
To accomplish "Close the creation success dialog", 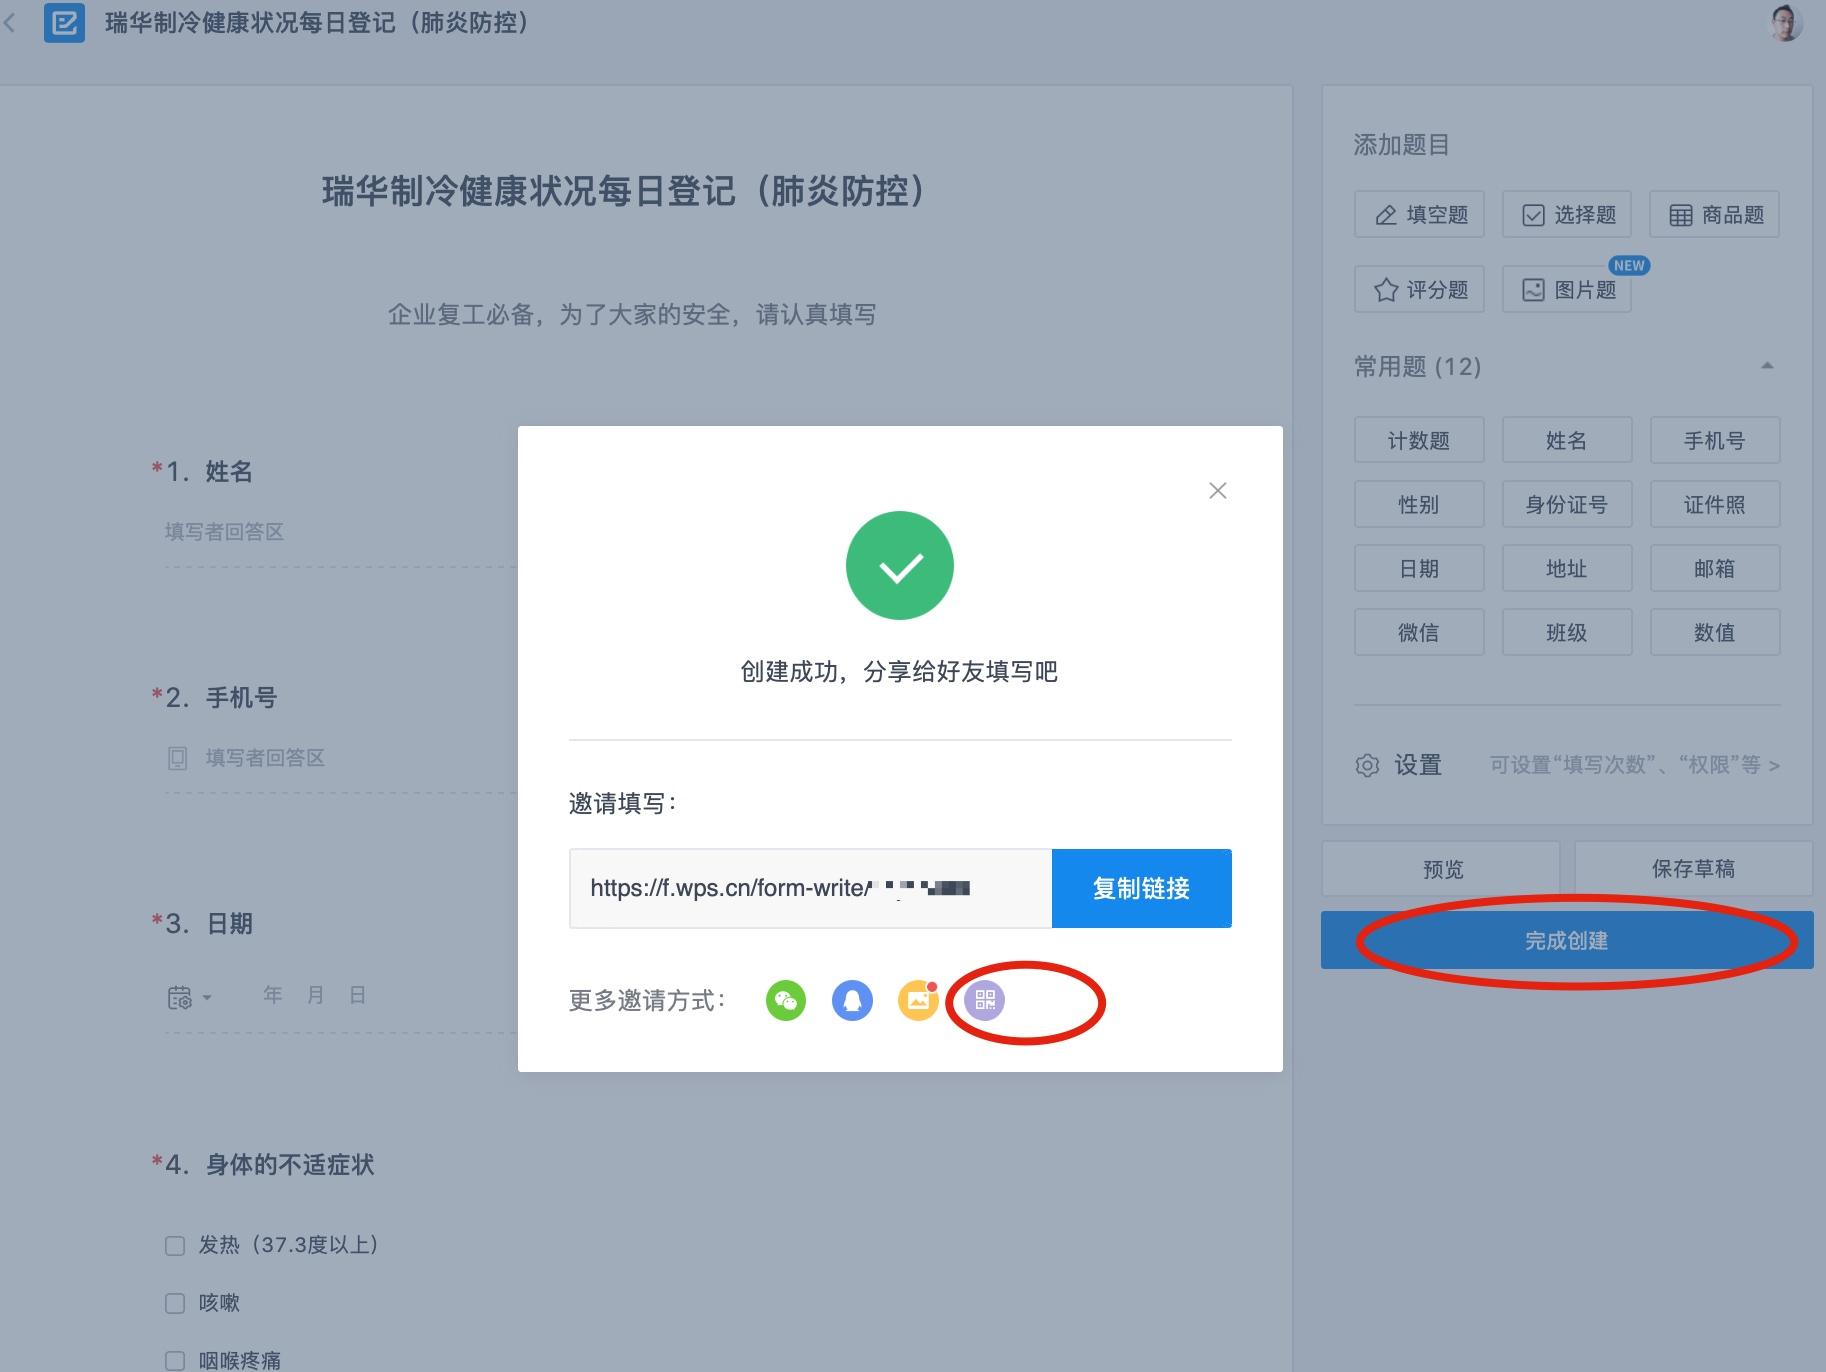I will coord(1217,490).
